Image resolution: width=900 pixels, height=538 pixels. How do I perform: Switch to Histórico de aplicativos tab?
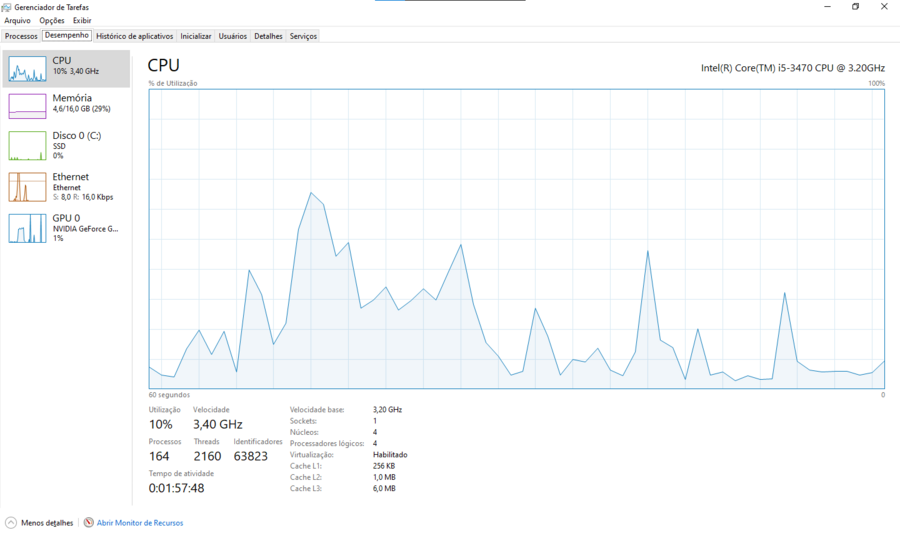pos(134,36)
